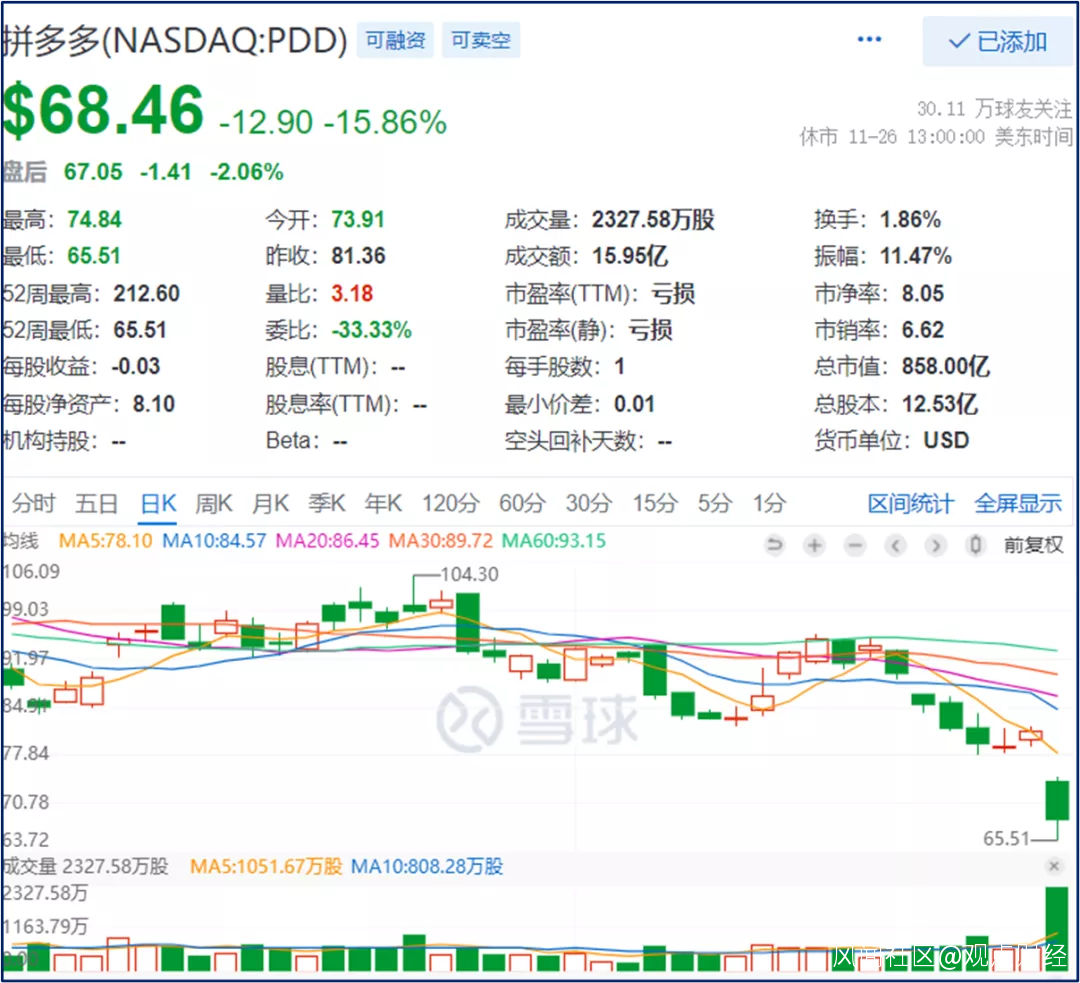Image resolution: width=1080 pixels, height=983 pixels.
Task: Click the 已添加 added-to-watchlist button
Action: [x=998, y=41]
